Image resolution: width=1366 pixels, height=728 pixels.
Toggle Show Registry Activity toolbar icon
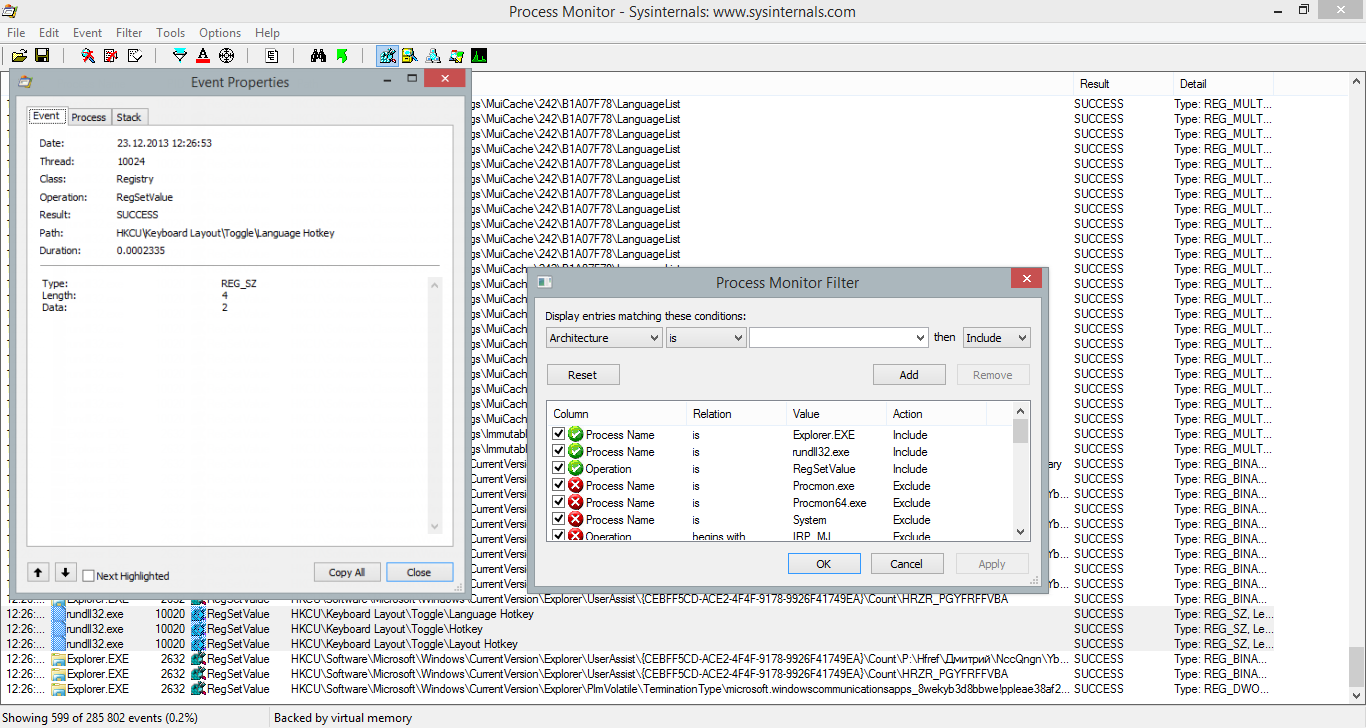[387, 56]
